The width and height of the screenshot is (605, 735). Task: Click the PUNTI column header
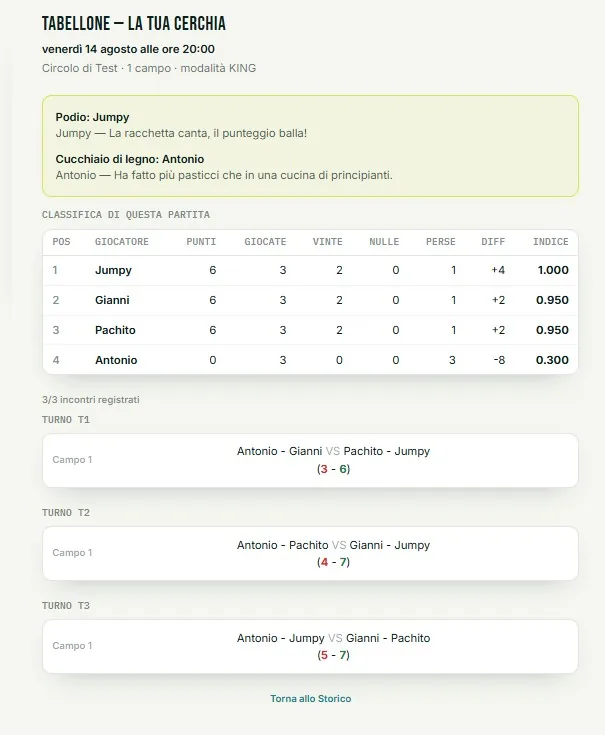click(x=201, y=242)
